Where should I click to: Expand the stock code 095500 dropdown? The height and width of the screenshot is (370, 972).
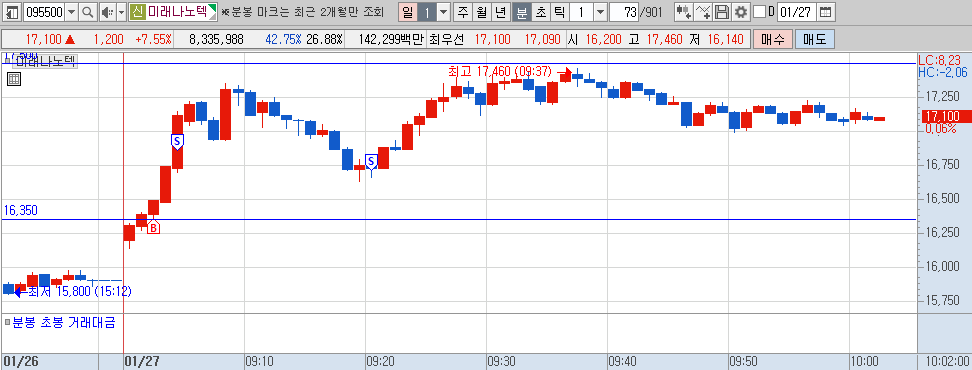71,12
